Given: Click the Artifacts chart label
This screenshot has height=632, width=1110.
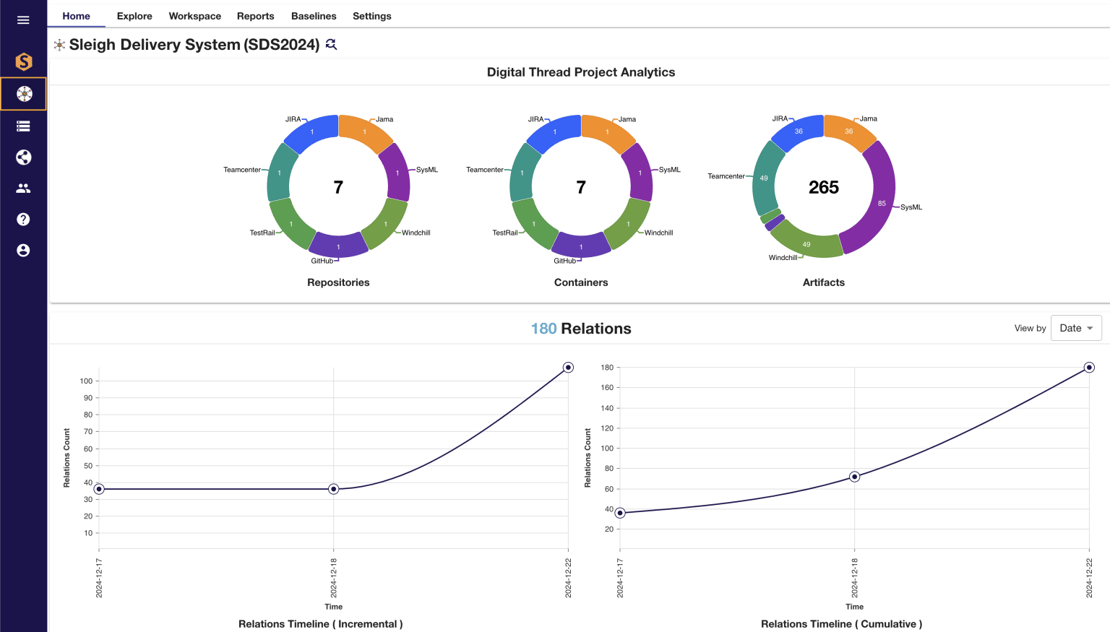Looking at the screenshot, I should [x=823, y=282].
